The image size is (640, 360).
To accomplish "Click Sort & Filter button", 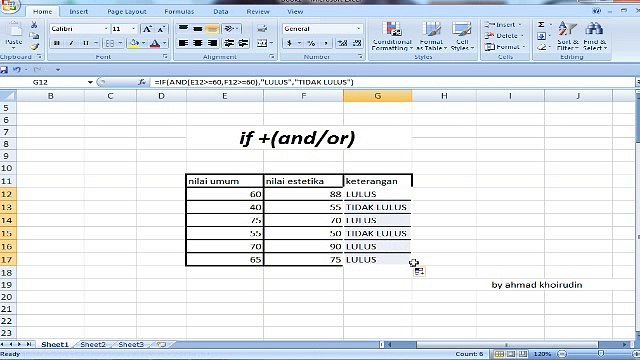I will 567,36.
